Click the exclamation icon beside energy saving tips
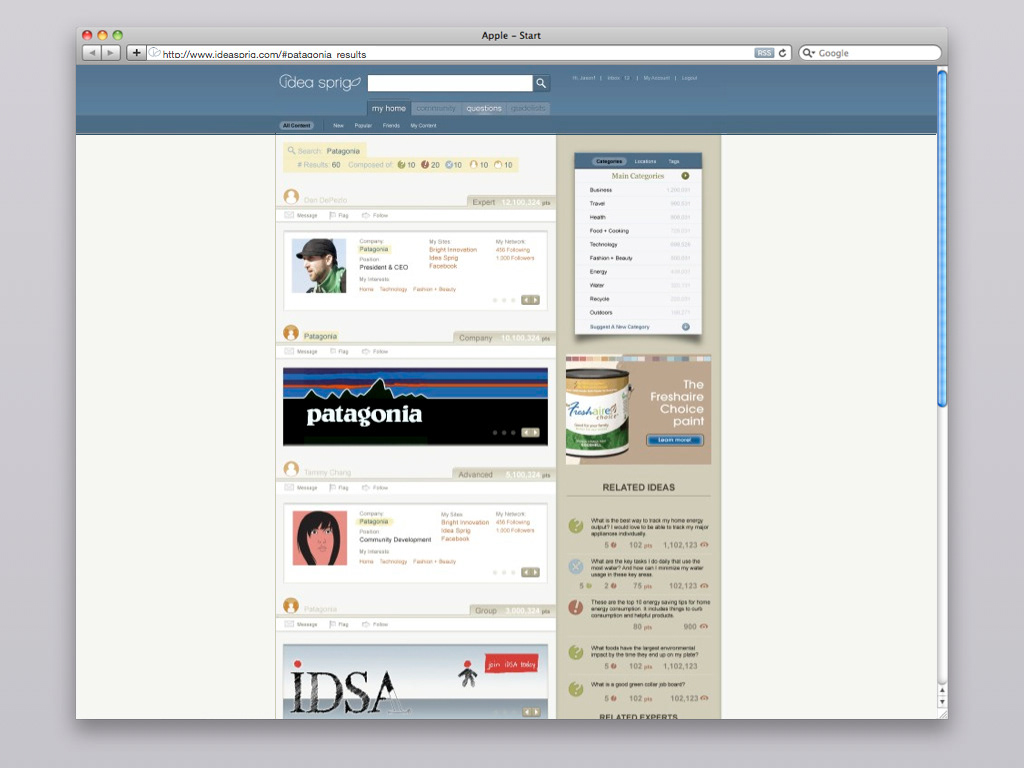 [x=575, y=607]
